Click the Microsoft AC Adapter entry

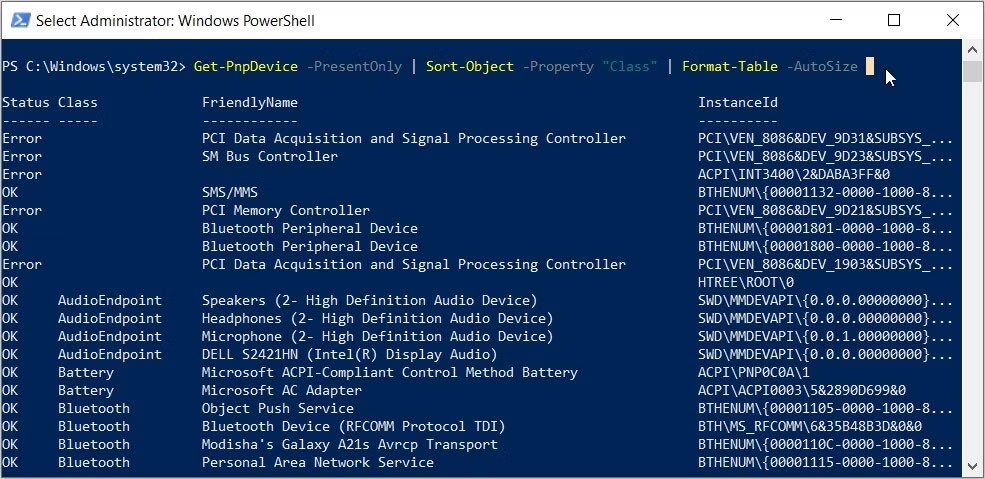(281, 390)
